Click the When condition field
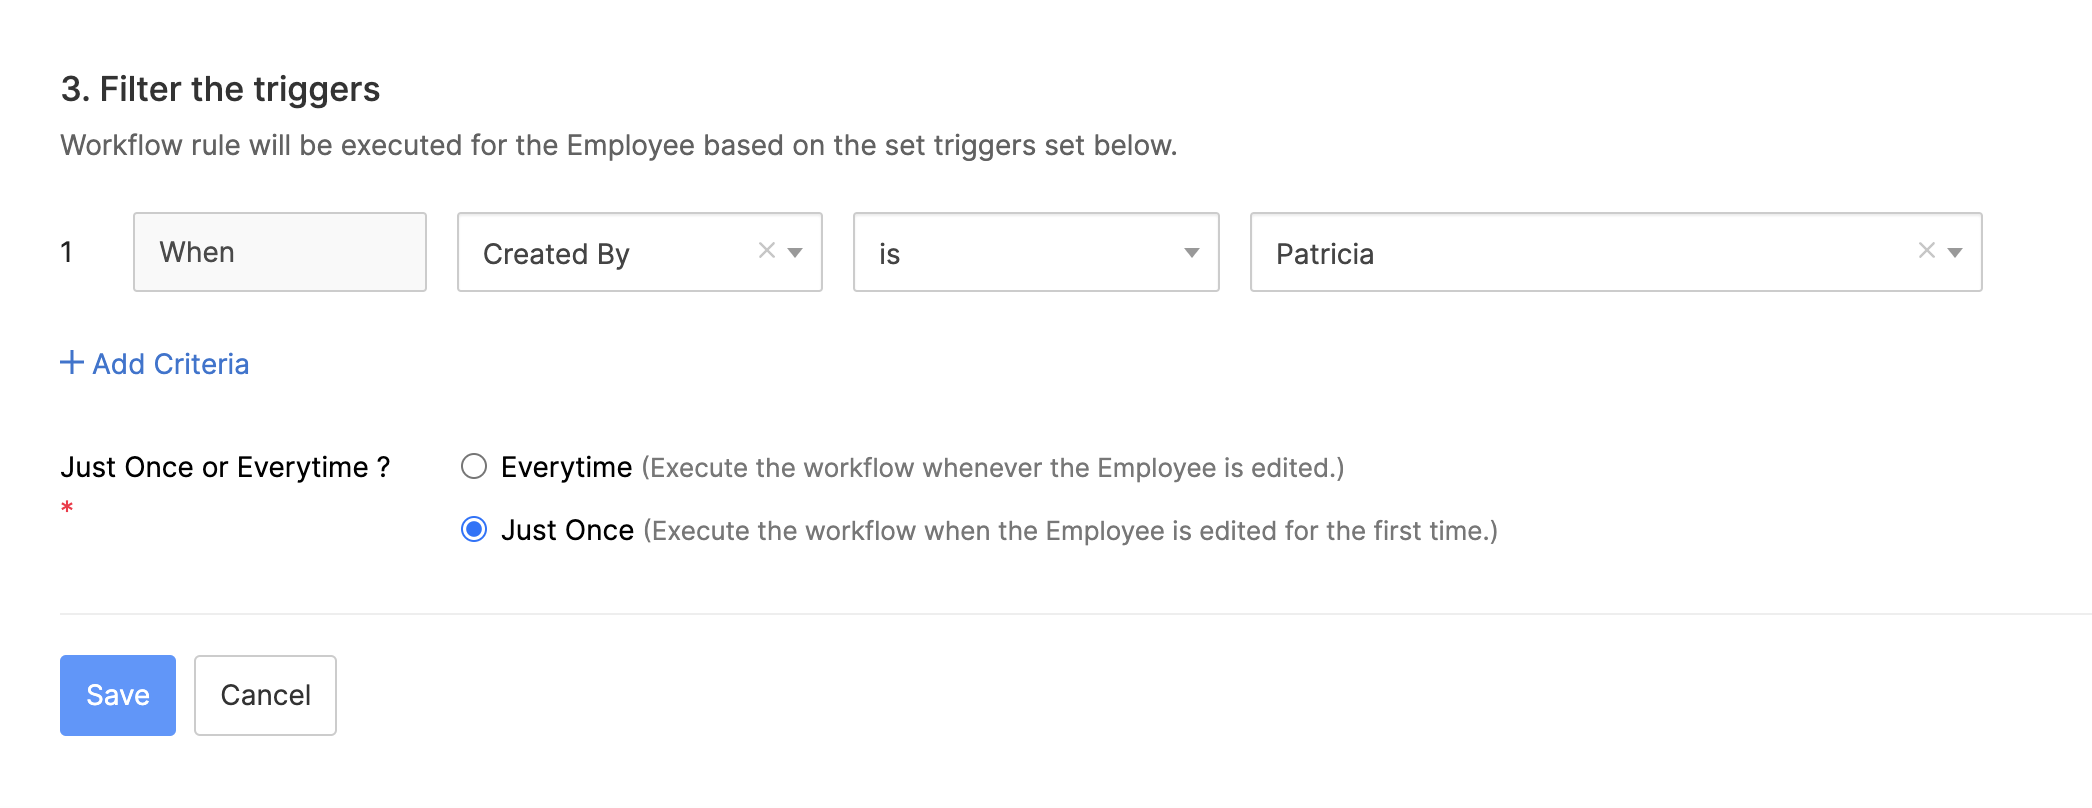The height and width of the screenshot is (808, 2092). coord(279,251)
